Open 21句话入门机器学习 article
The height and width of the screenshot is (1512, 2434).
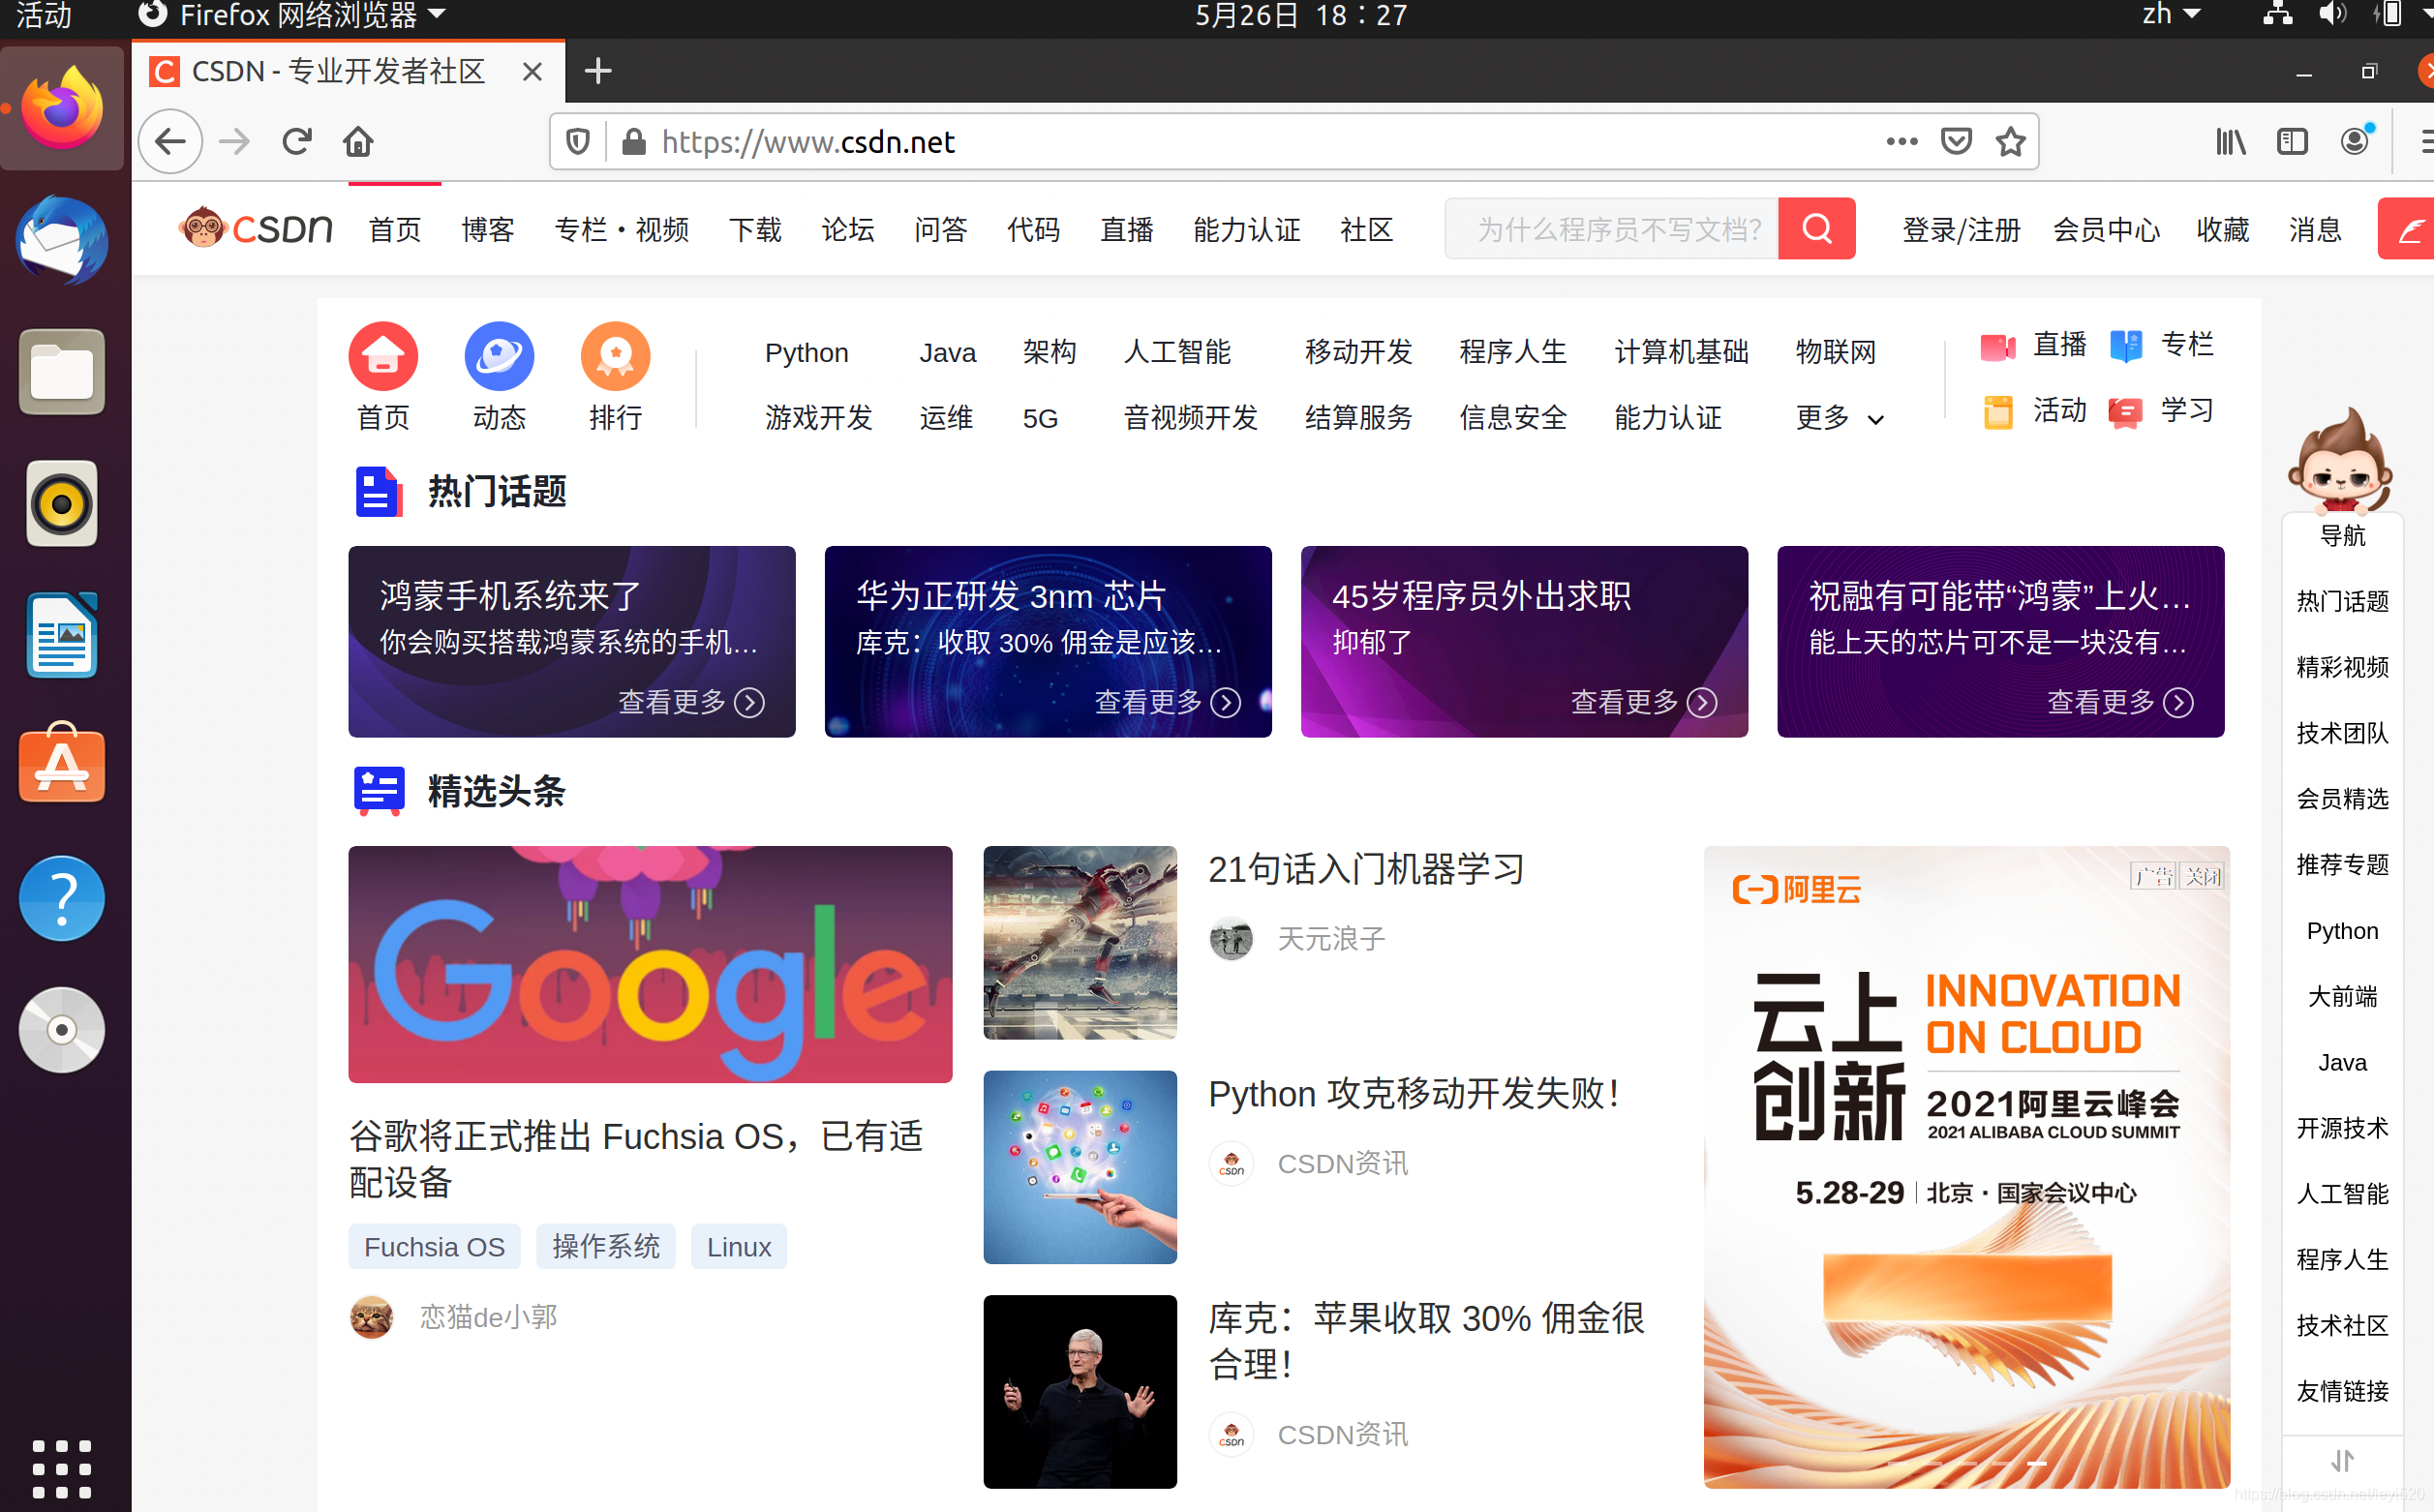click(1366, 869)
